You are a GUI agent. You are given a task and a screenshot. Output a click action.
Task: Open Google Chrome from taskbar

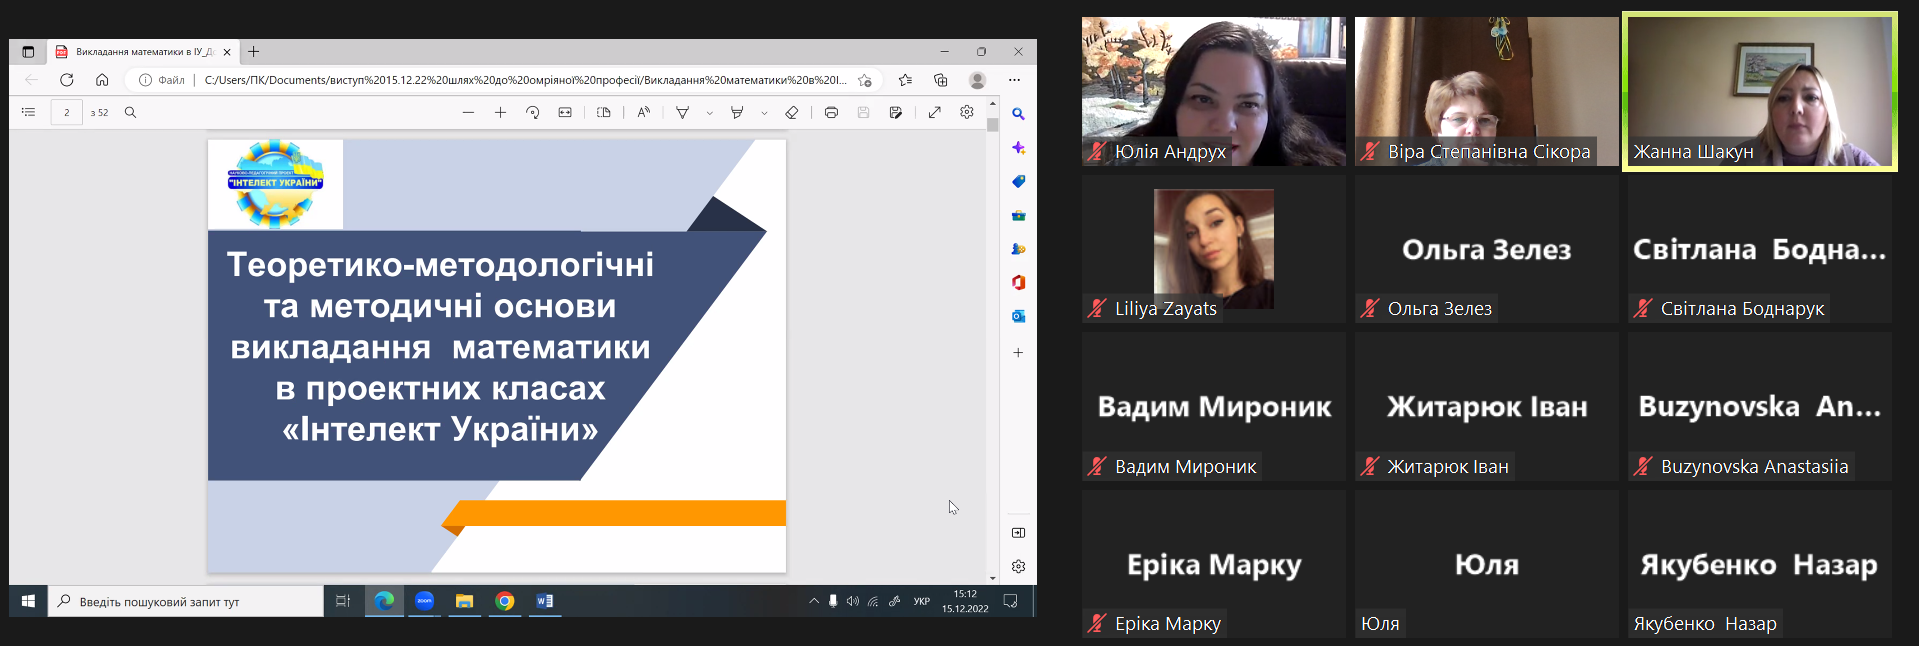coord(505,601)
